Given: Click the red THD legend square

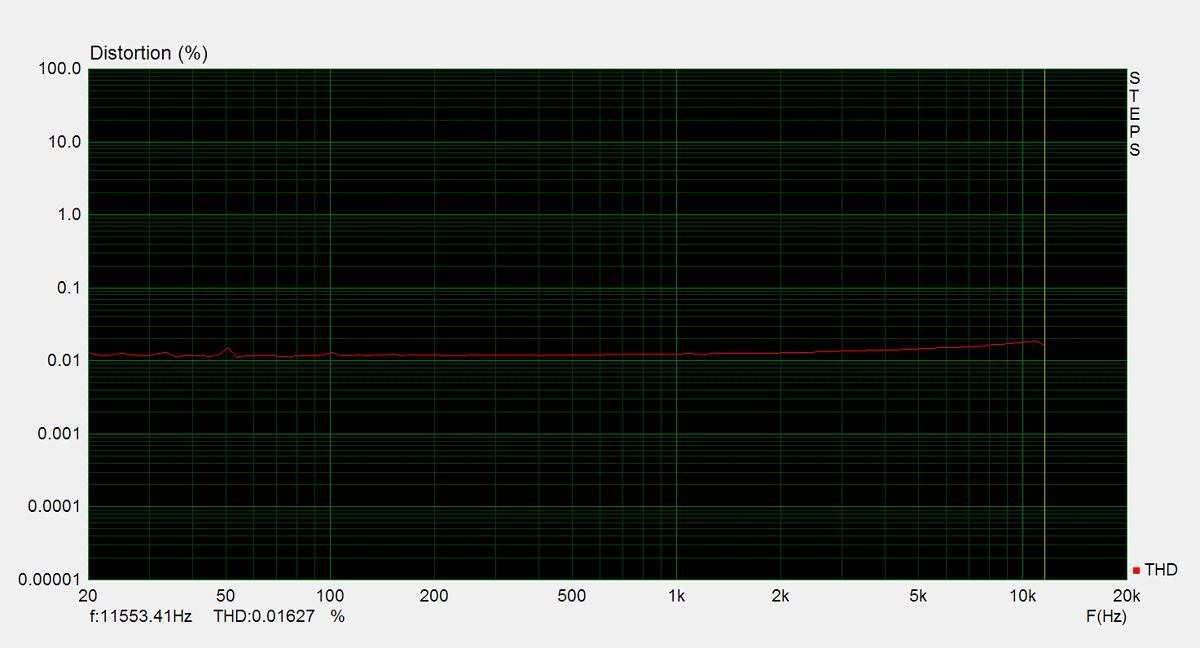Looking at the screenshot, I should click(1137, 571).
